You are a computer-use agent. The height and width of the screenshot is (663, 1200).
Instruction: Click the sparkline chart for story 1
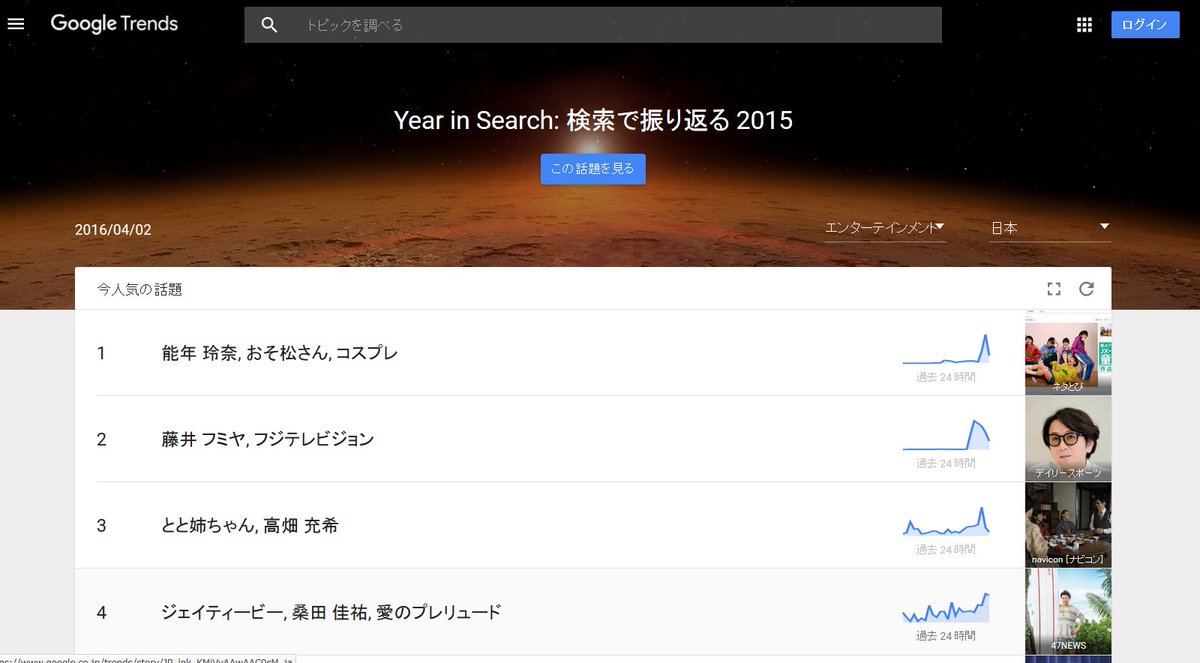pos(946,349)
